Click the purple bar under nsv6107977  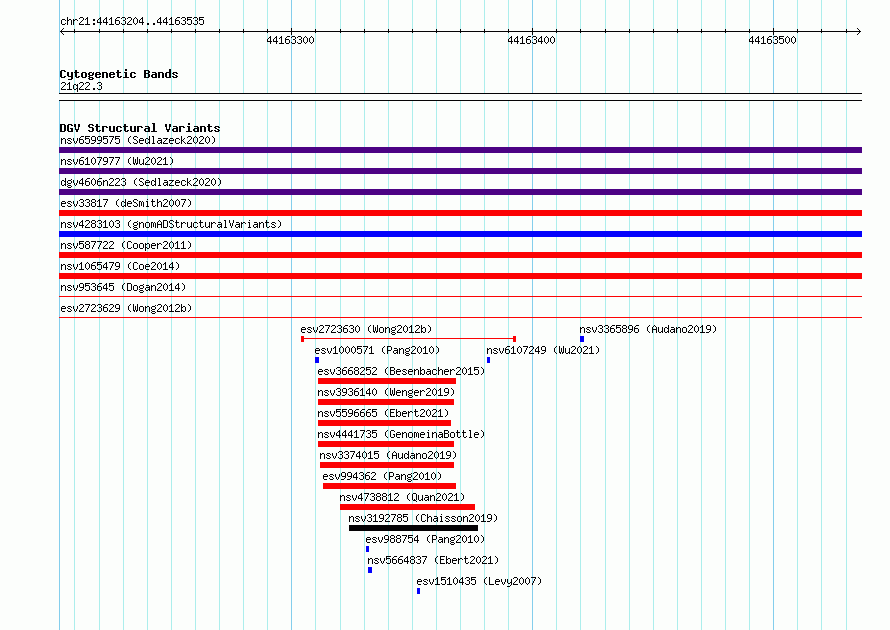point(460,171)
